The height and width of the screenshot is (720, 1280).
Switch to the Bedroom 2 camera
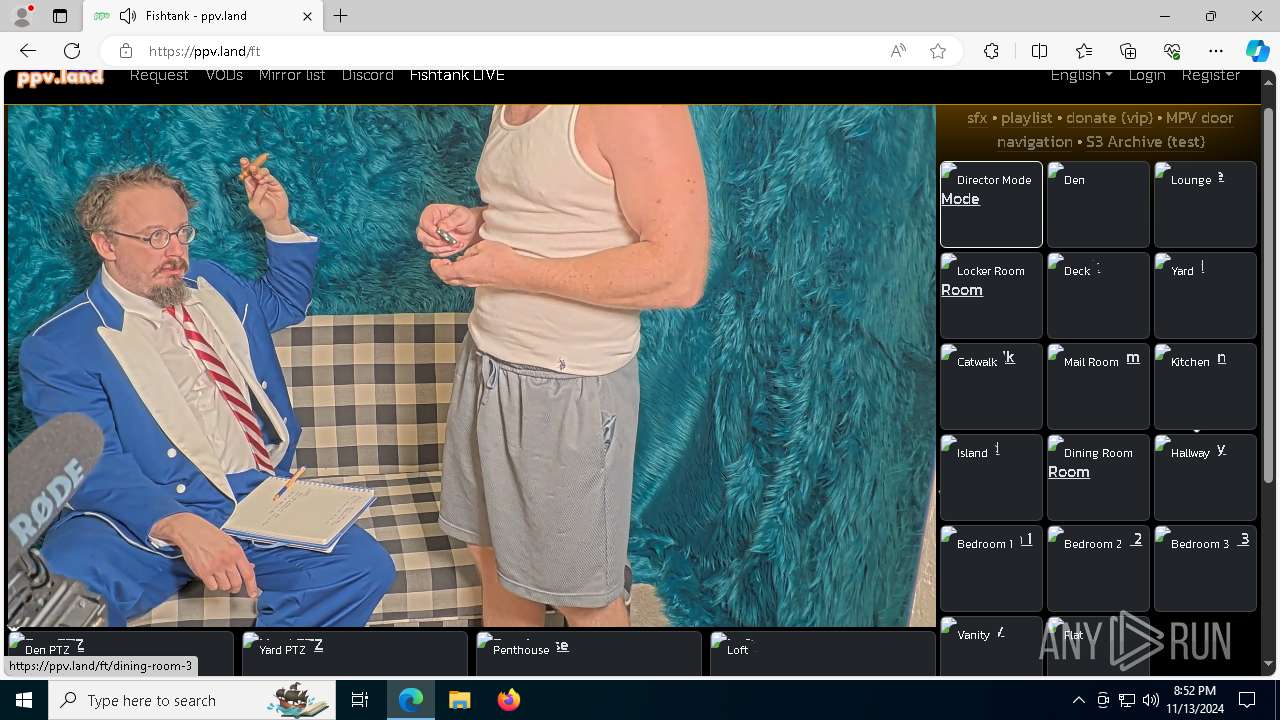(x=1098, y=568)
